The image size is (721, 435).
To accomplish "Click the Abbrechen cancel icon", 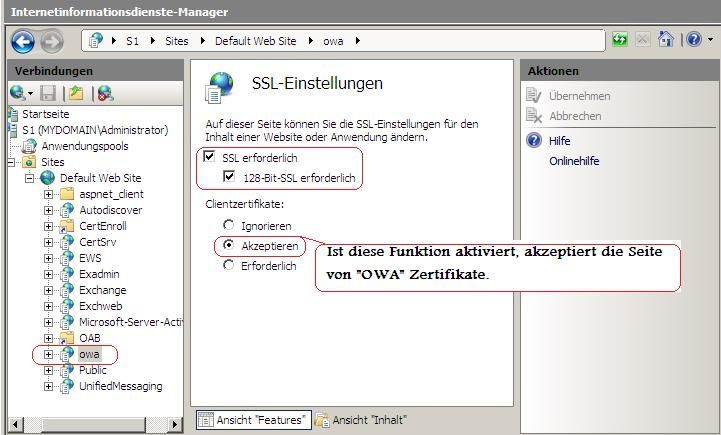I will [534, 115].
